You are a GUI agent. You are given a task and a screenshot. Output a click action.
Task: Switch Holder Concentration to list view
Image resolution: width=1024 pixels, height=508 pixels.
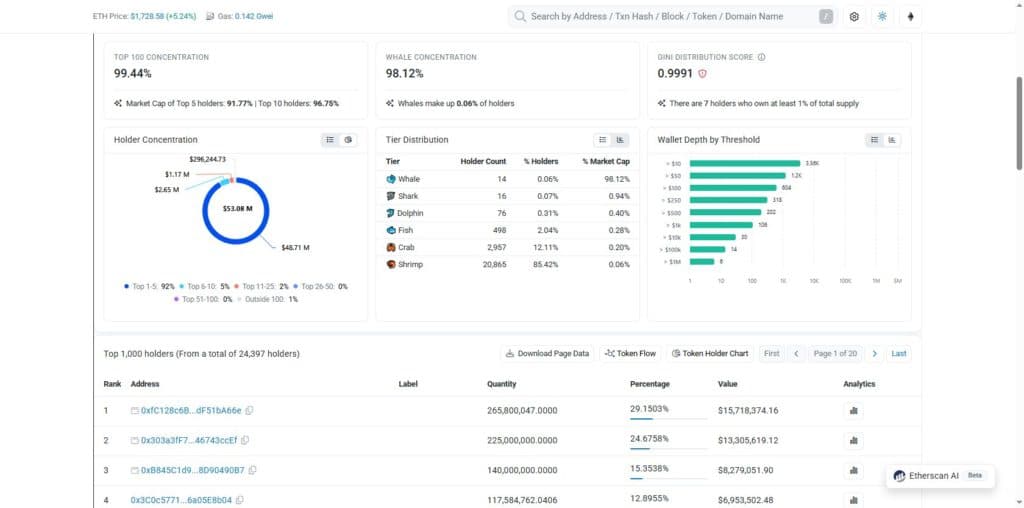tap(330, 140)
